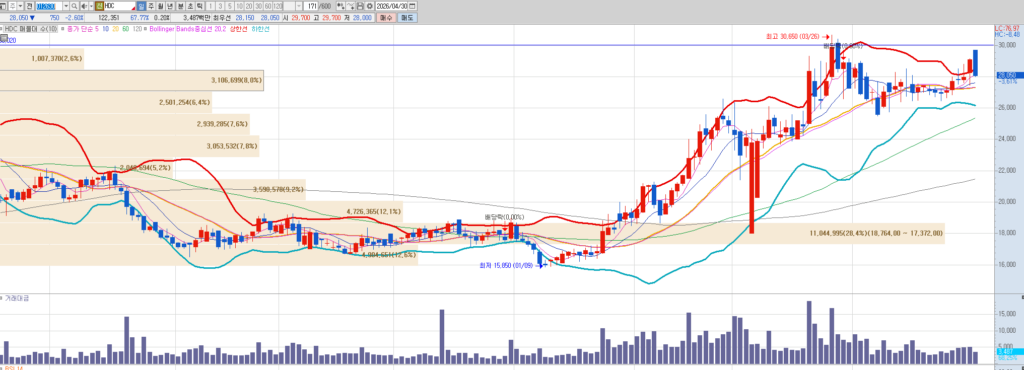Viewport: 1024px width, 370px height.
Task: Select the 주 weekly chart period
Action: tap(152, 6)
